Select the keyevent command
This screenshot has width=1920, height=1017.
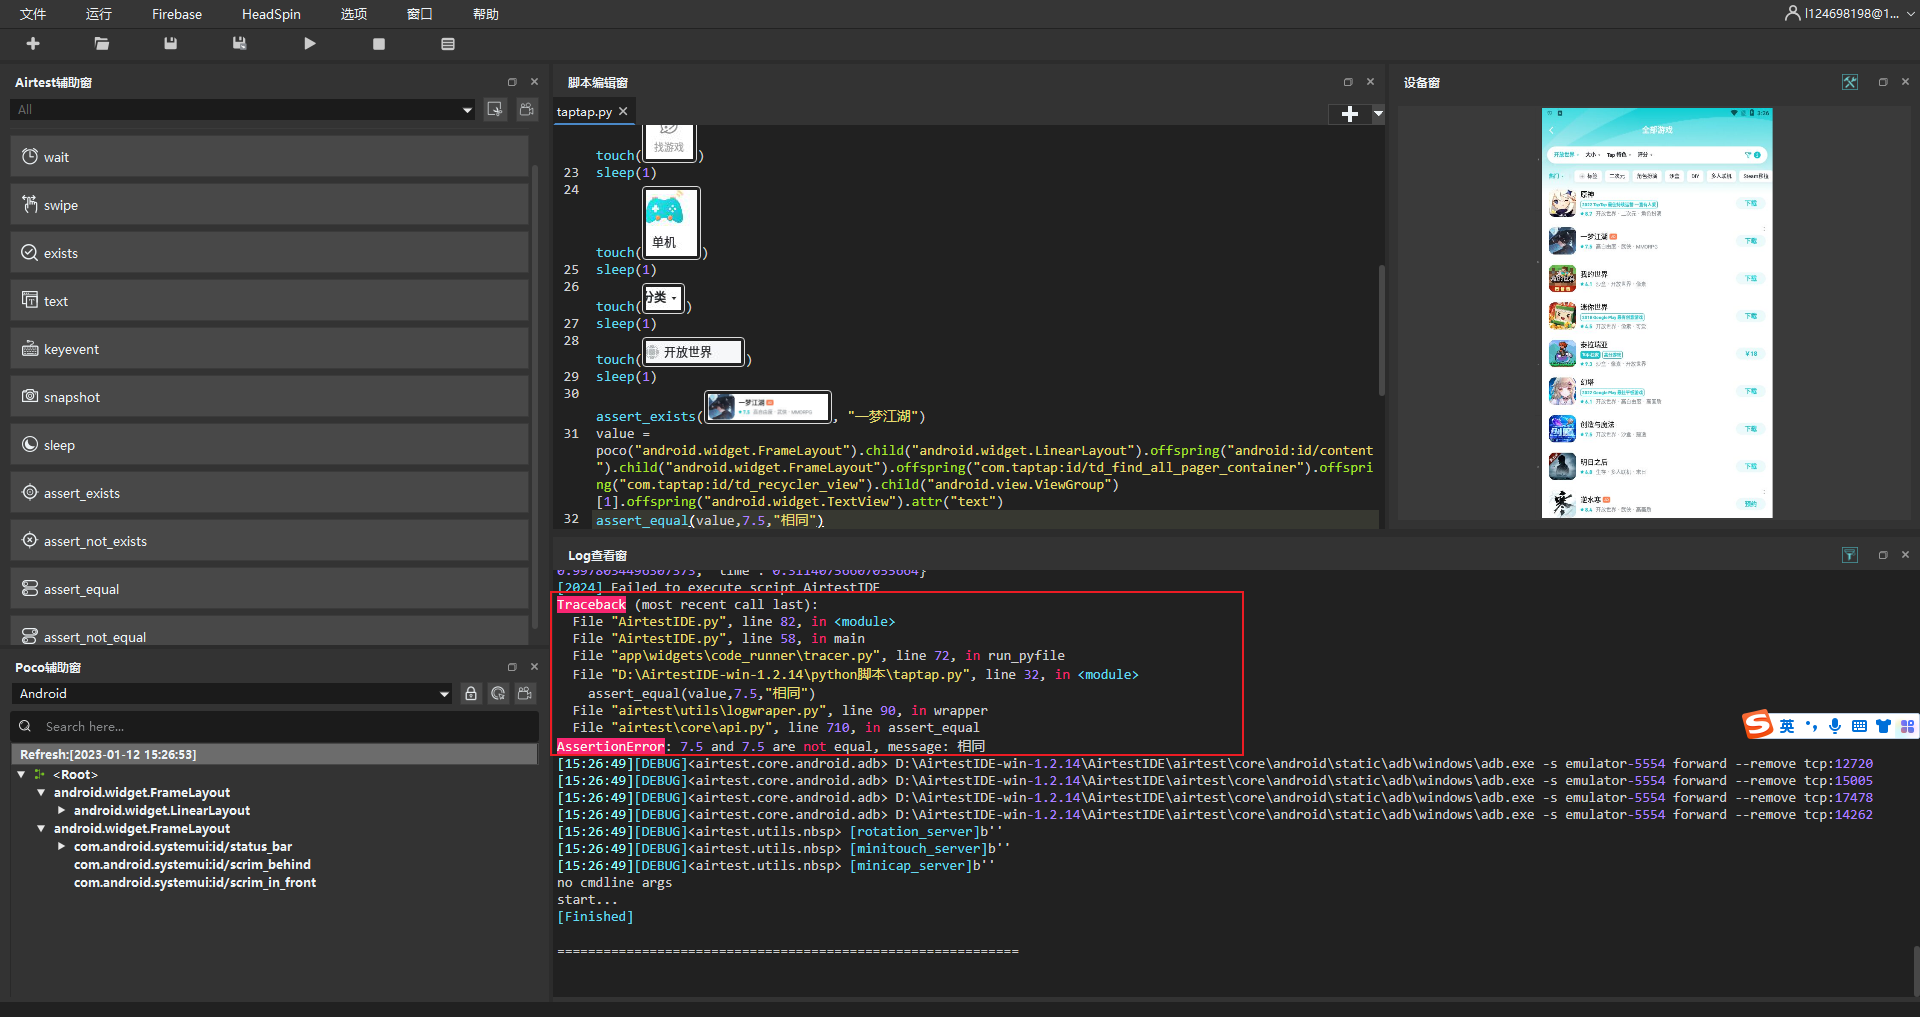click(269, 349)
